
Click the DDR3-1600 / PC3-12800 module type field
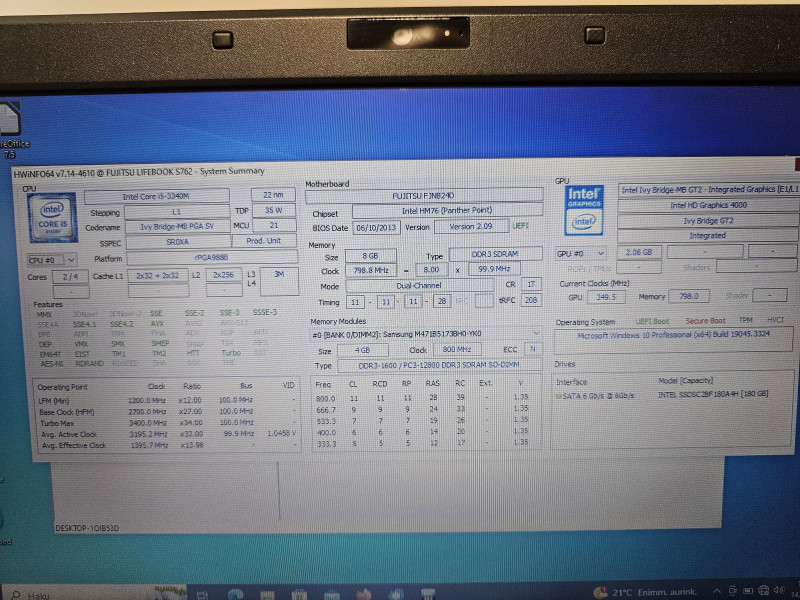(439, 365)
